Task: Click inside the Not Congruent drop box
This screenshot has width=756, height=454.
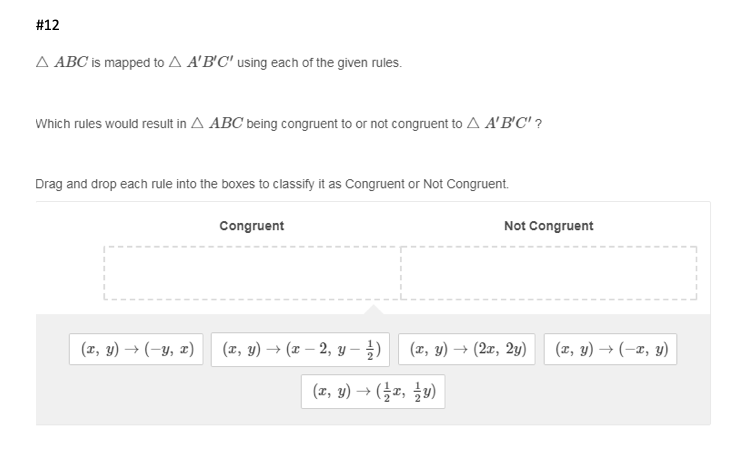Action: click(x=548, y=272)
